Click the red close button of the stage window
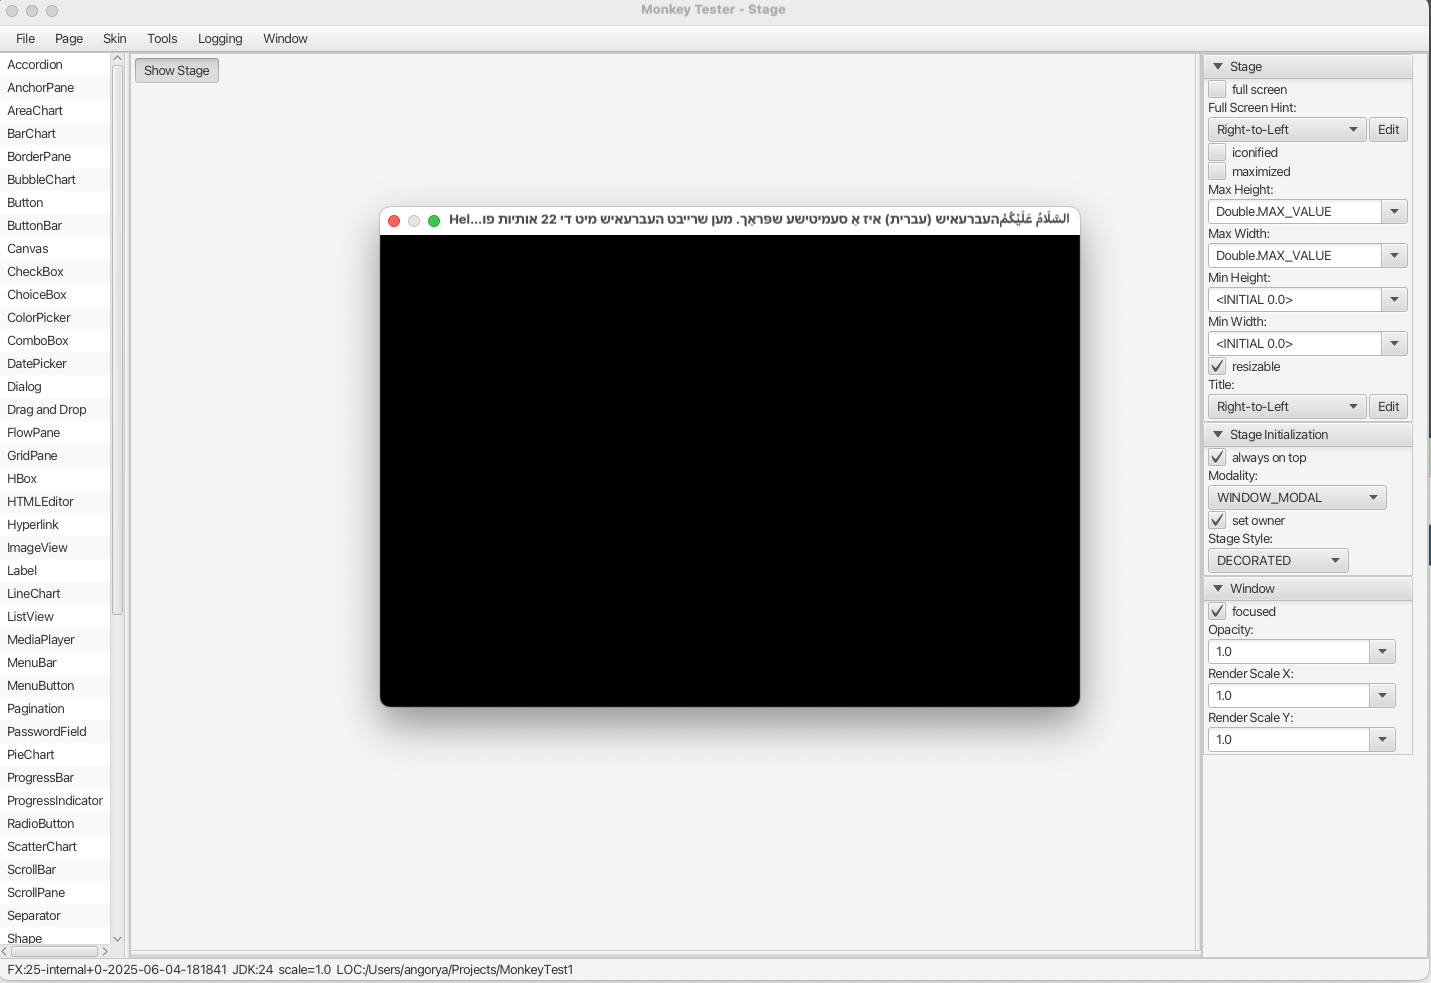 394,221
